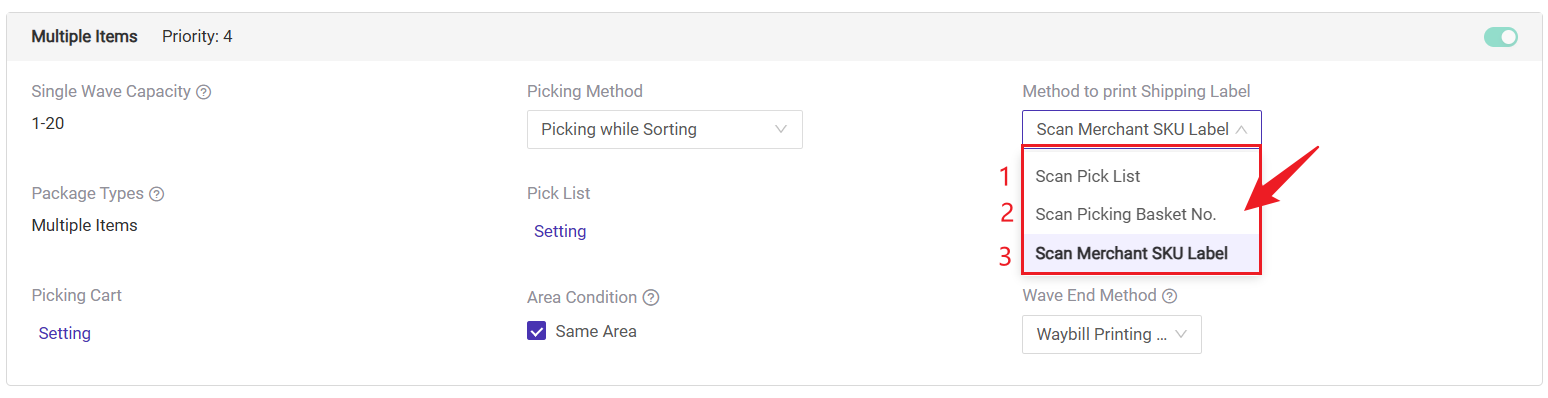Expand the Waybill Printing dropdown
The height and width of the screenshot is (398, 1548).
[1112, 334]
